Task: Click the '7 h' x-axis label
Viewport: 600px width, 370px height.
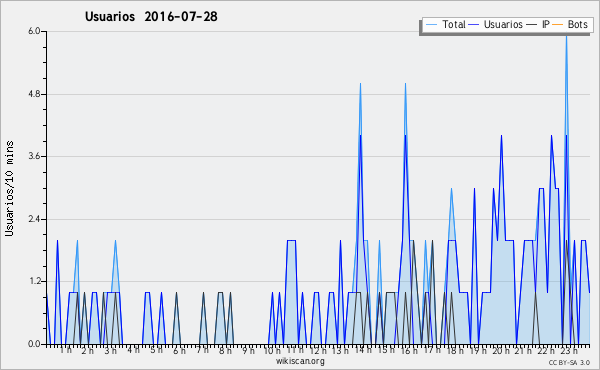Action: [202, 350]
